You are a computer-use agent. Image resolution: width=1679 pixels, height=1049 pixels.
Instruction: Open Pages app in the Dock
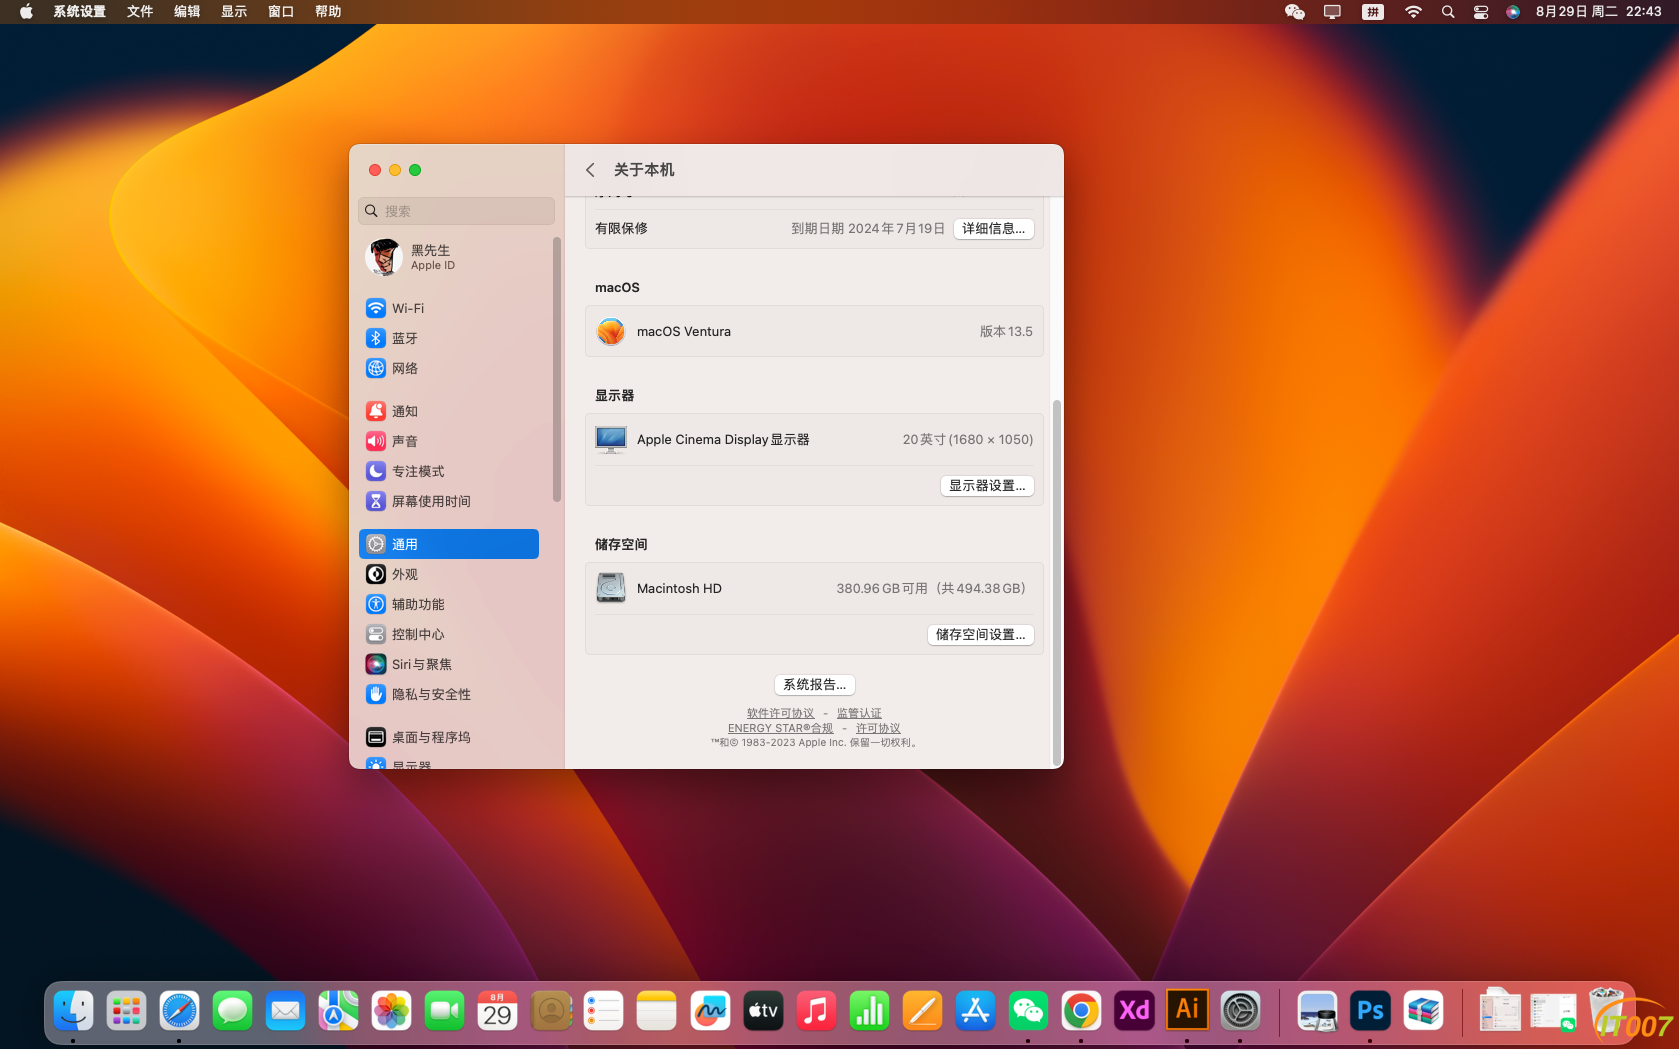(922, 1011)
